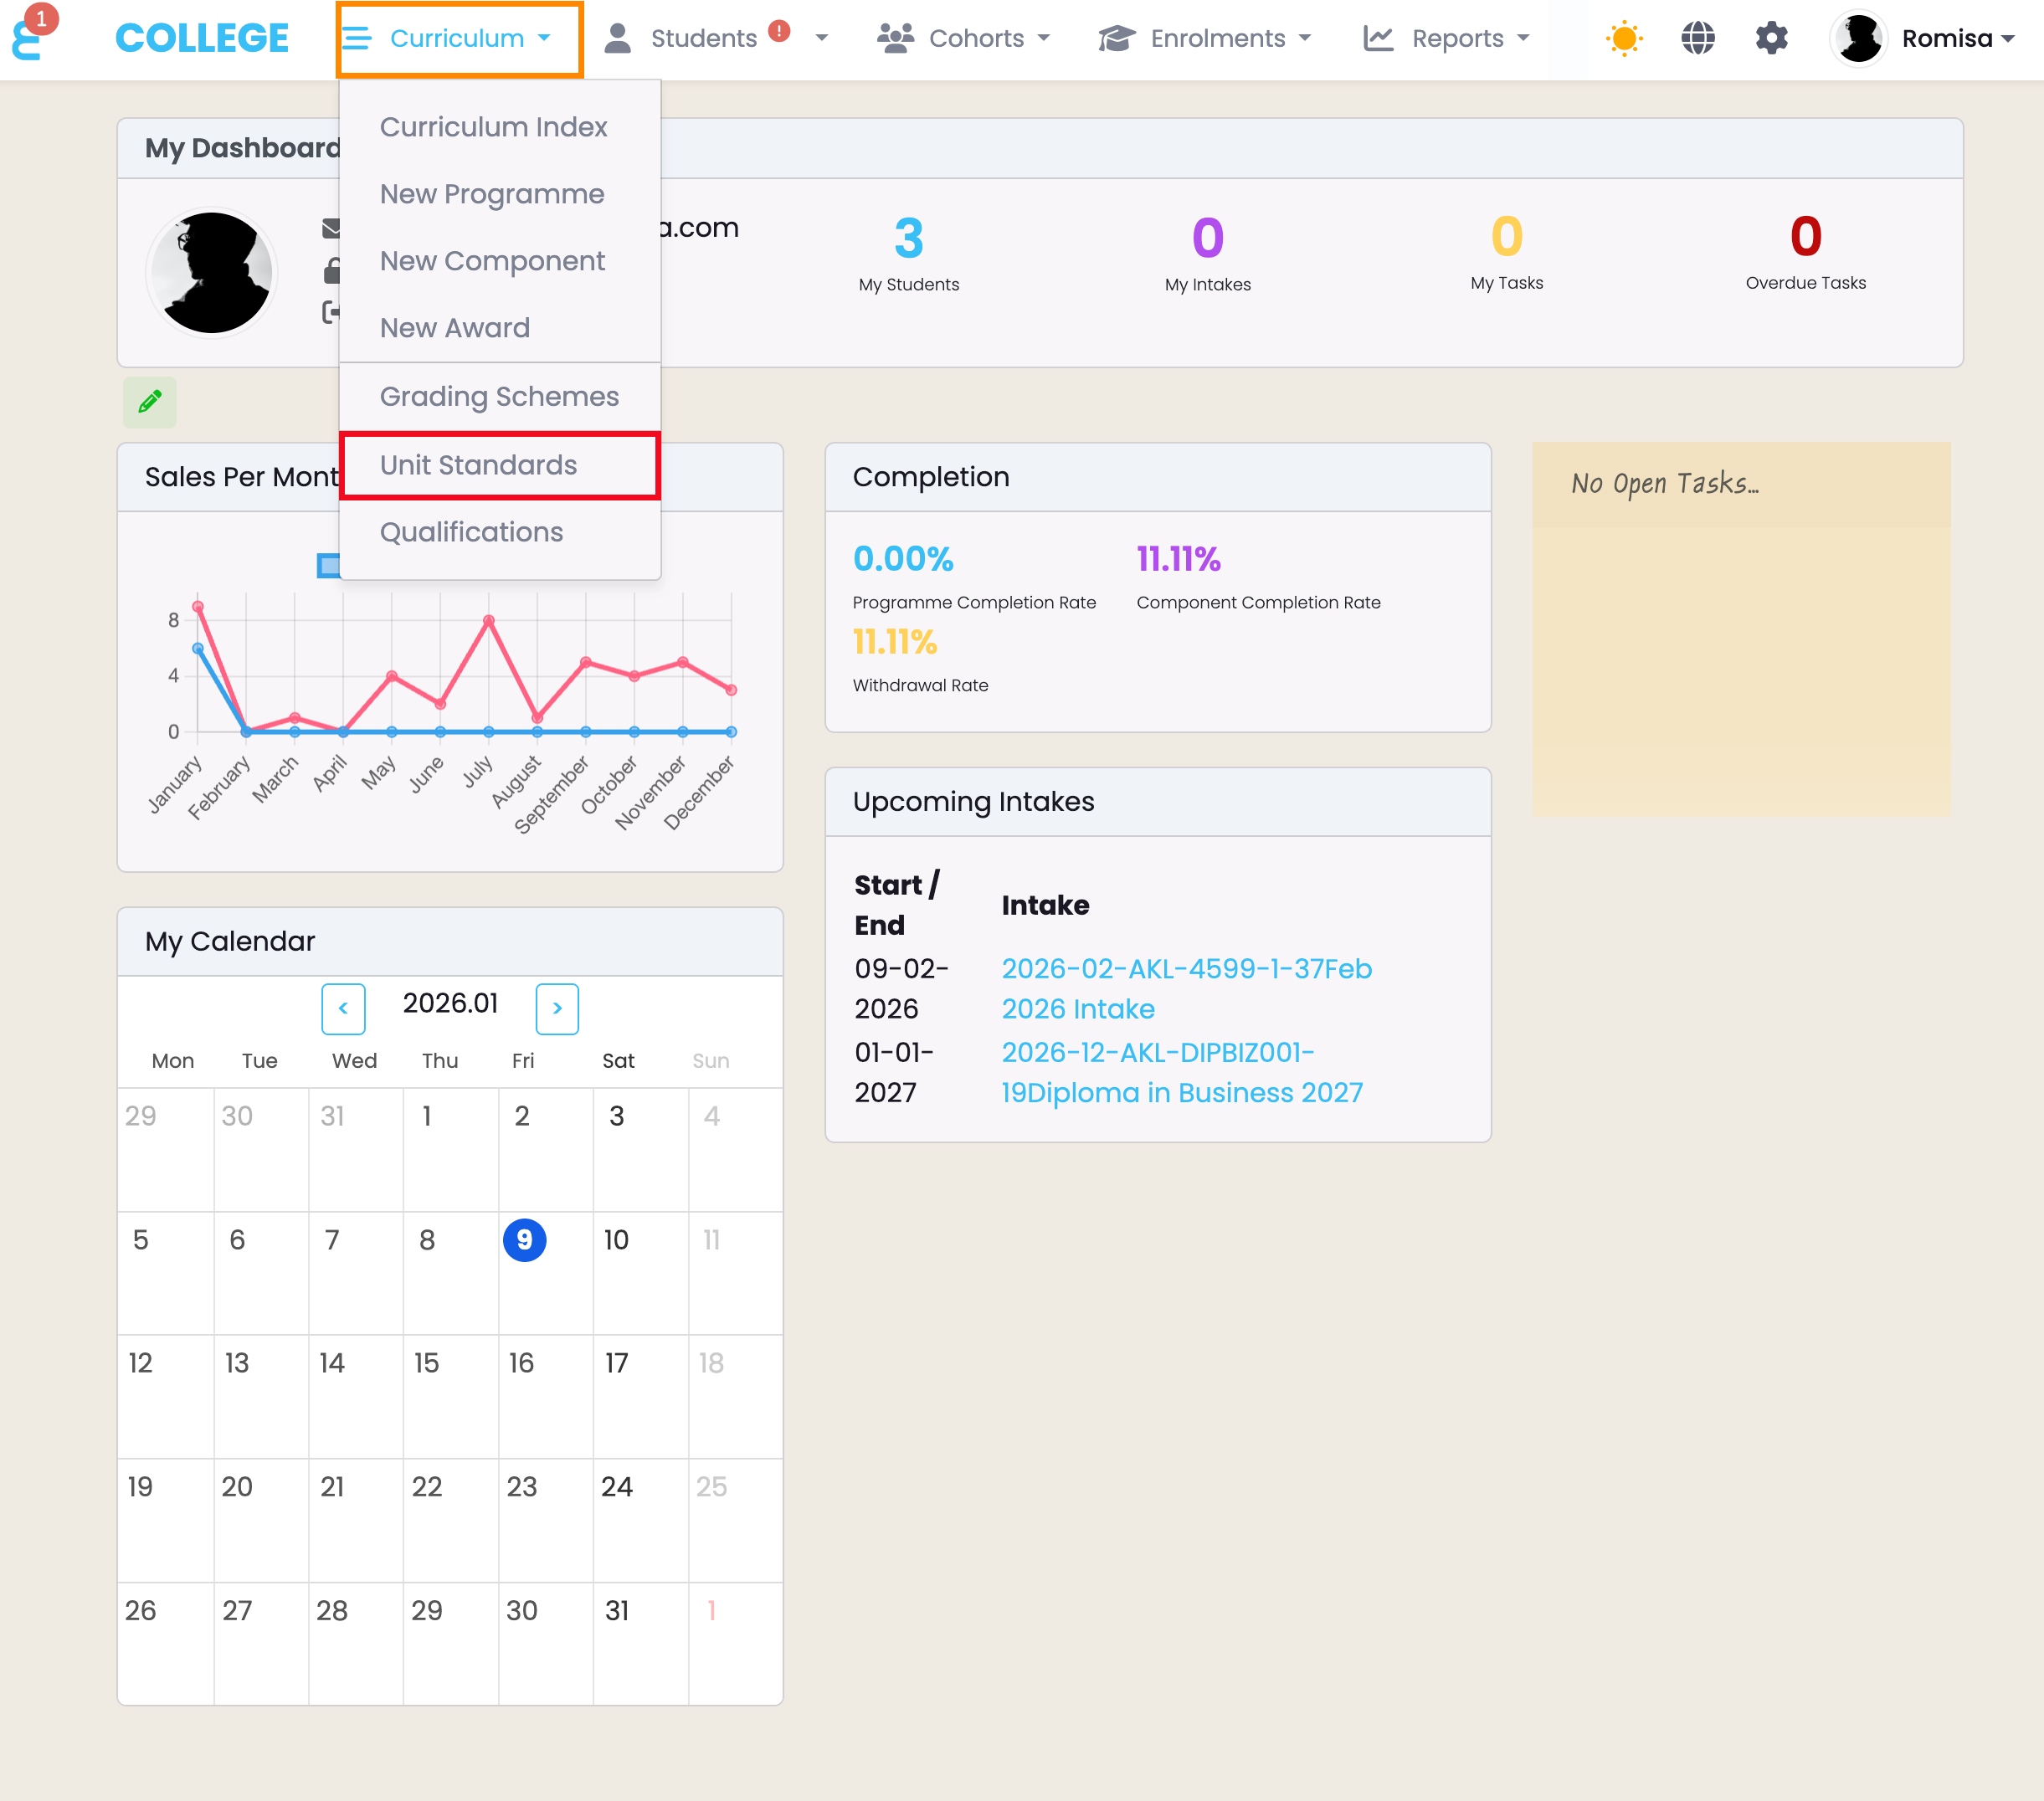Select Unit Standards from Curriculum menu
Viewport: 2044px width, 1801px height.
478,465
